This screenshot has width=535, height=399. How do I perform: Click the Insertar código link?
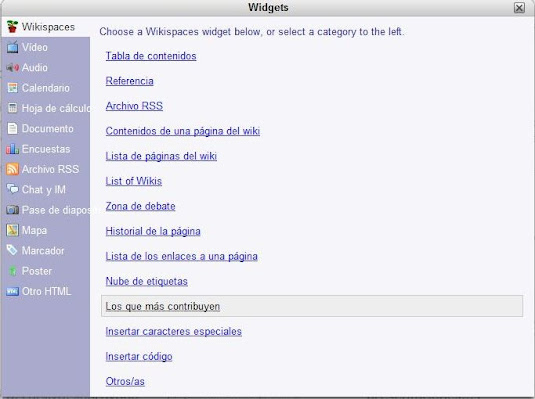139,356
